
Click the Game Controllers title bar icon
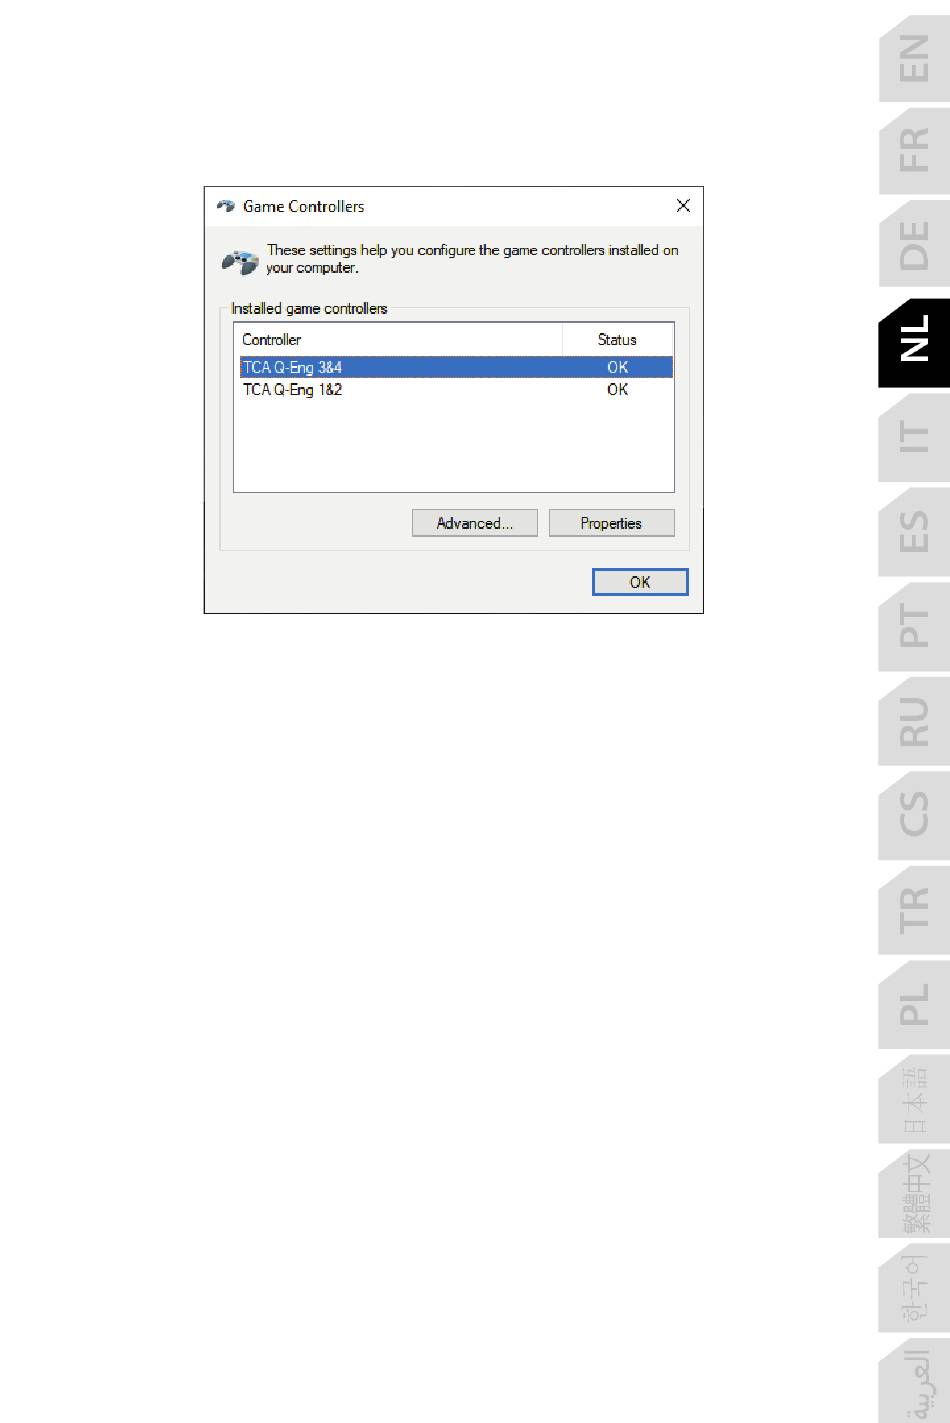[x=226, y=206]
